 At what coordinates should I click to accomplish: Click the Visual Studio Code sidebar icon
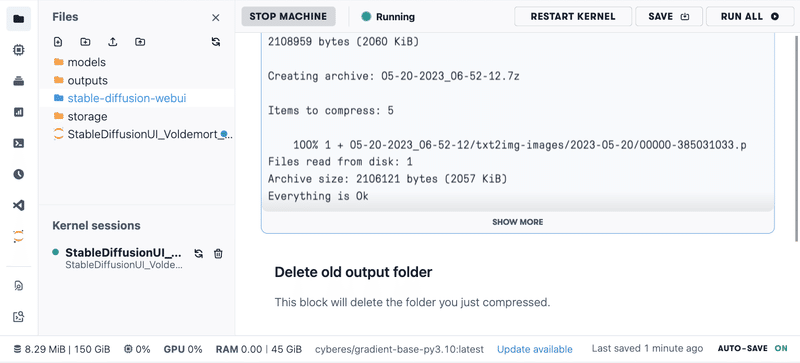[x=19, y=205]
